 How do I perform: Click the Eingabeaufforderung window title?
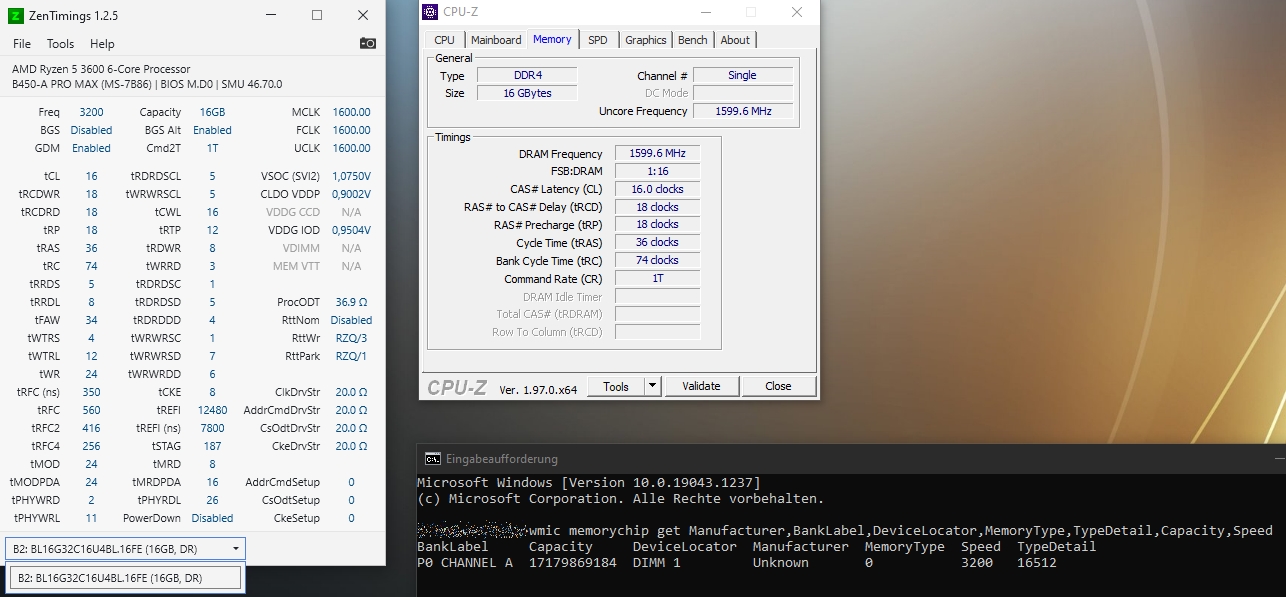click(502, 459)
